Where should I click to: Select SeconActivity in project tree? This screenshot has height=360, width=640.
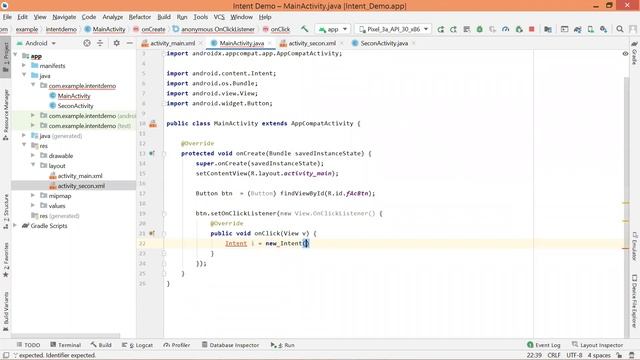(x=76, y=106)
